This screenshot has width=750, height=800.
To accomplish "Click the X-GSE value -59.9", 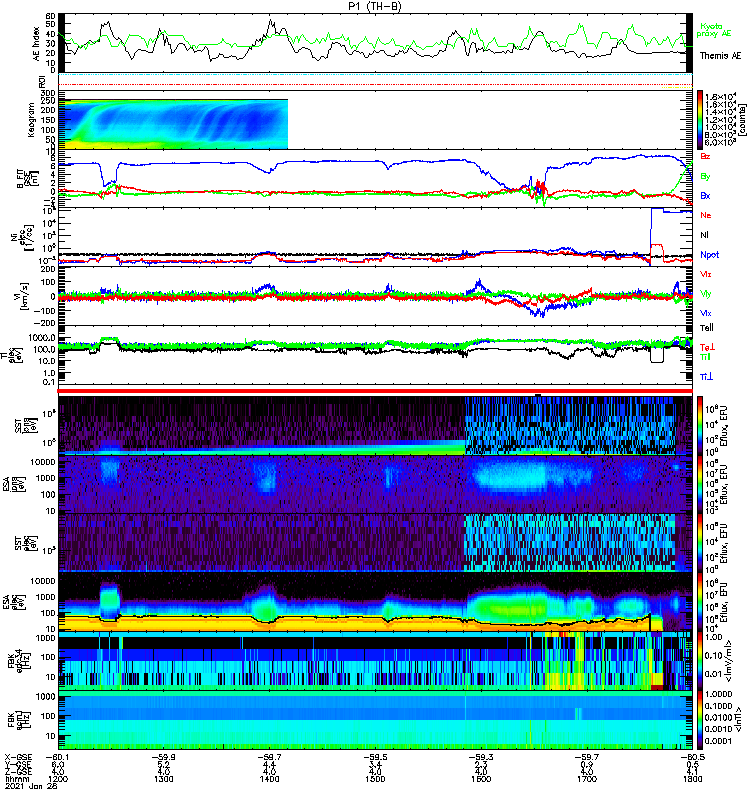I will tap(163, 757).
